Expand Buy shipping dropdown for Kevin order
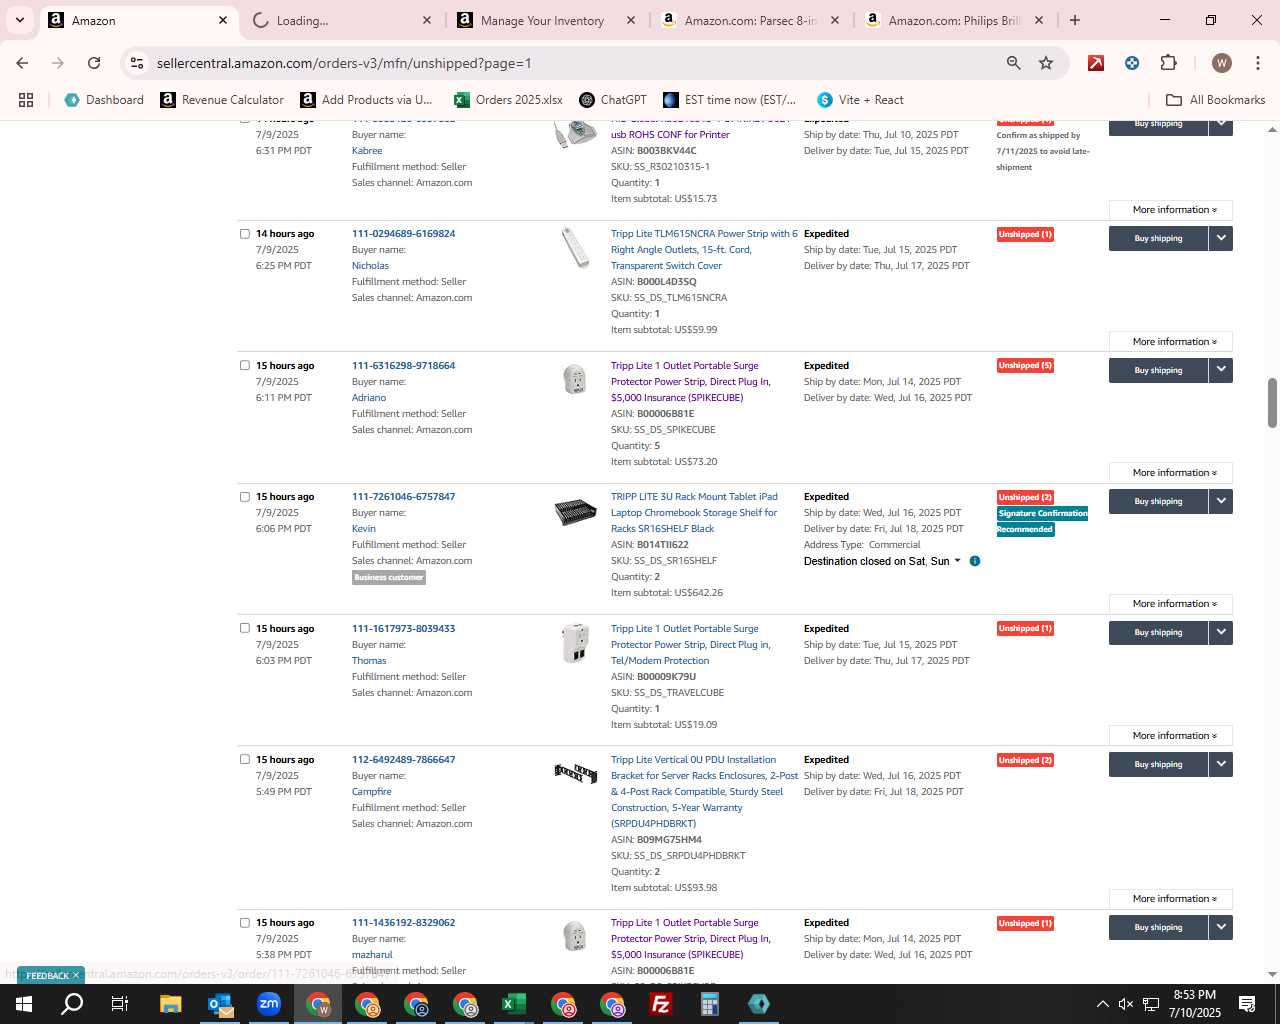The width and height of the screenshot is (1280, 1024). pos(1221,501)
